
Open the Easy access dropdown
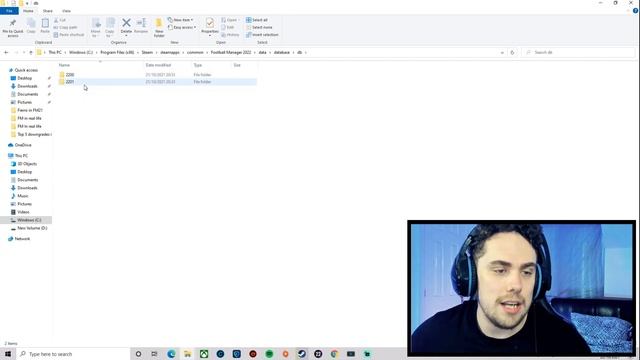[182, 27]
